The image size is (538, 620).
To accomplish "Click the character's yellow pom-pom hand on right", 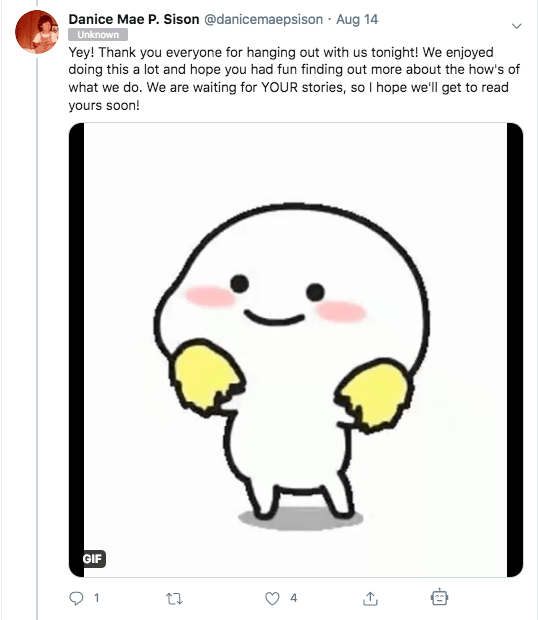I will pyautogui.click(x=375, y=393).
